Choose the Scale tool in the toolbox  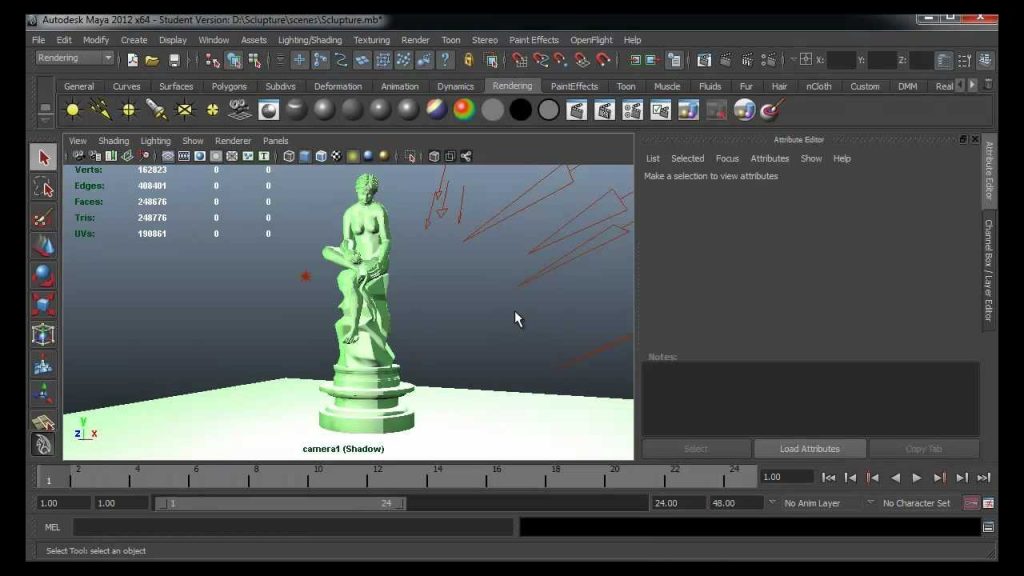[43, 305]
